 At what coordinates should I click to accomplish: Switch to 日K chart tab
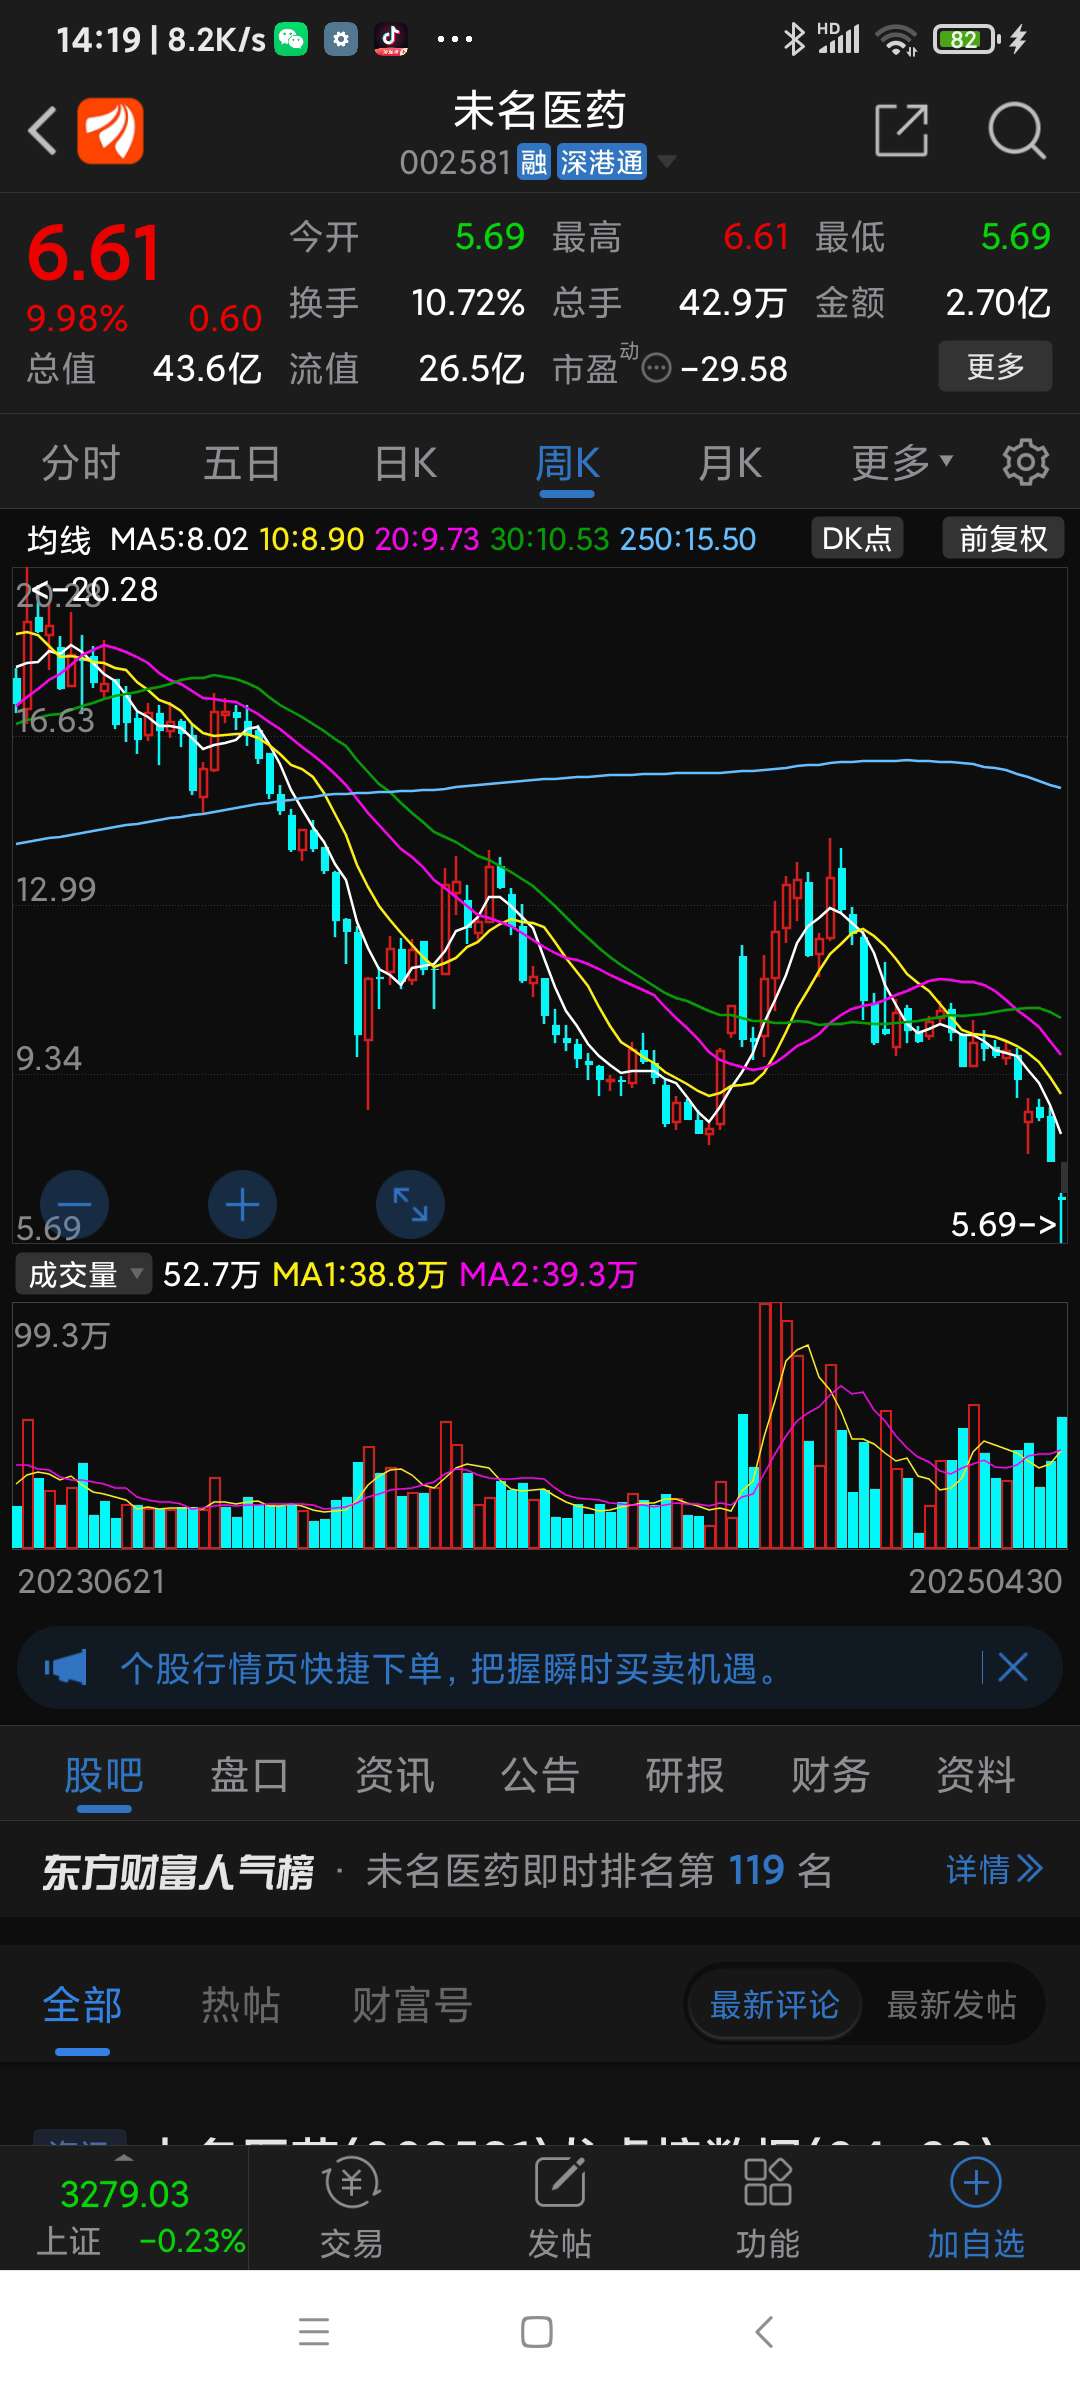[405, 463]
